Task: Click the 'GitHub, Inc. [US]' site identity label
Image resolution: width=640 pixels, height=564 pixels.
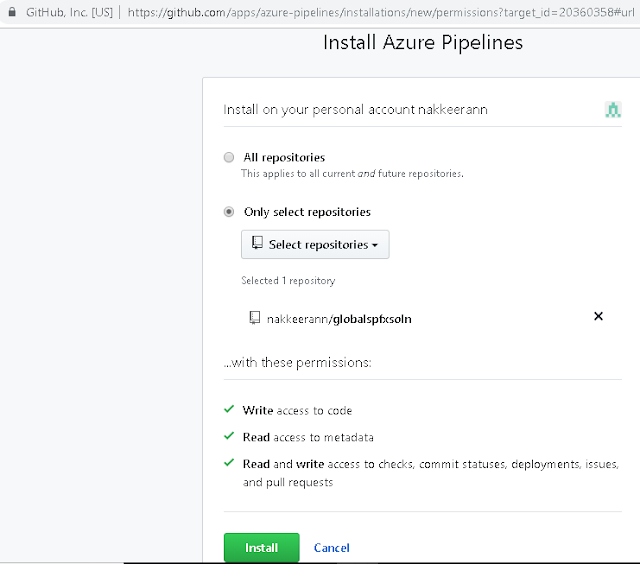Action: (x=69, y=12)
